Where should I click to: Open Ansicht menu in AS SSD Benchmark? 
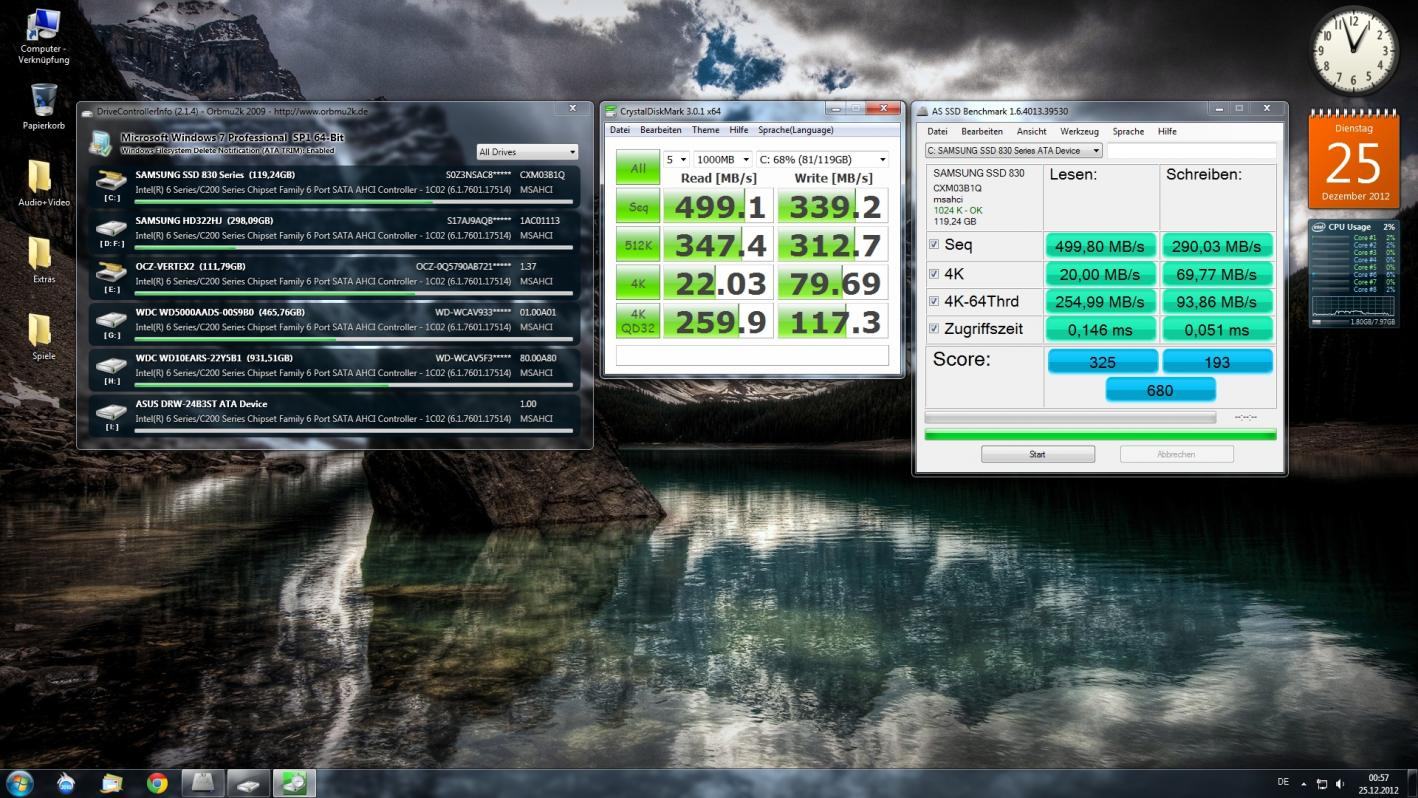pos(1031,131)
